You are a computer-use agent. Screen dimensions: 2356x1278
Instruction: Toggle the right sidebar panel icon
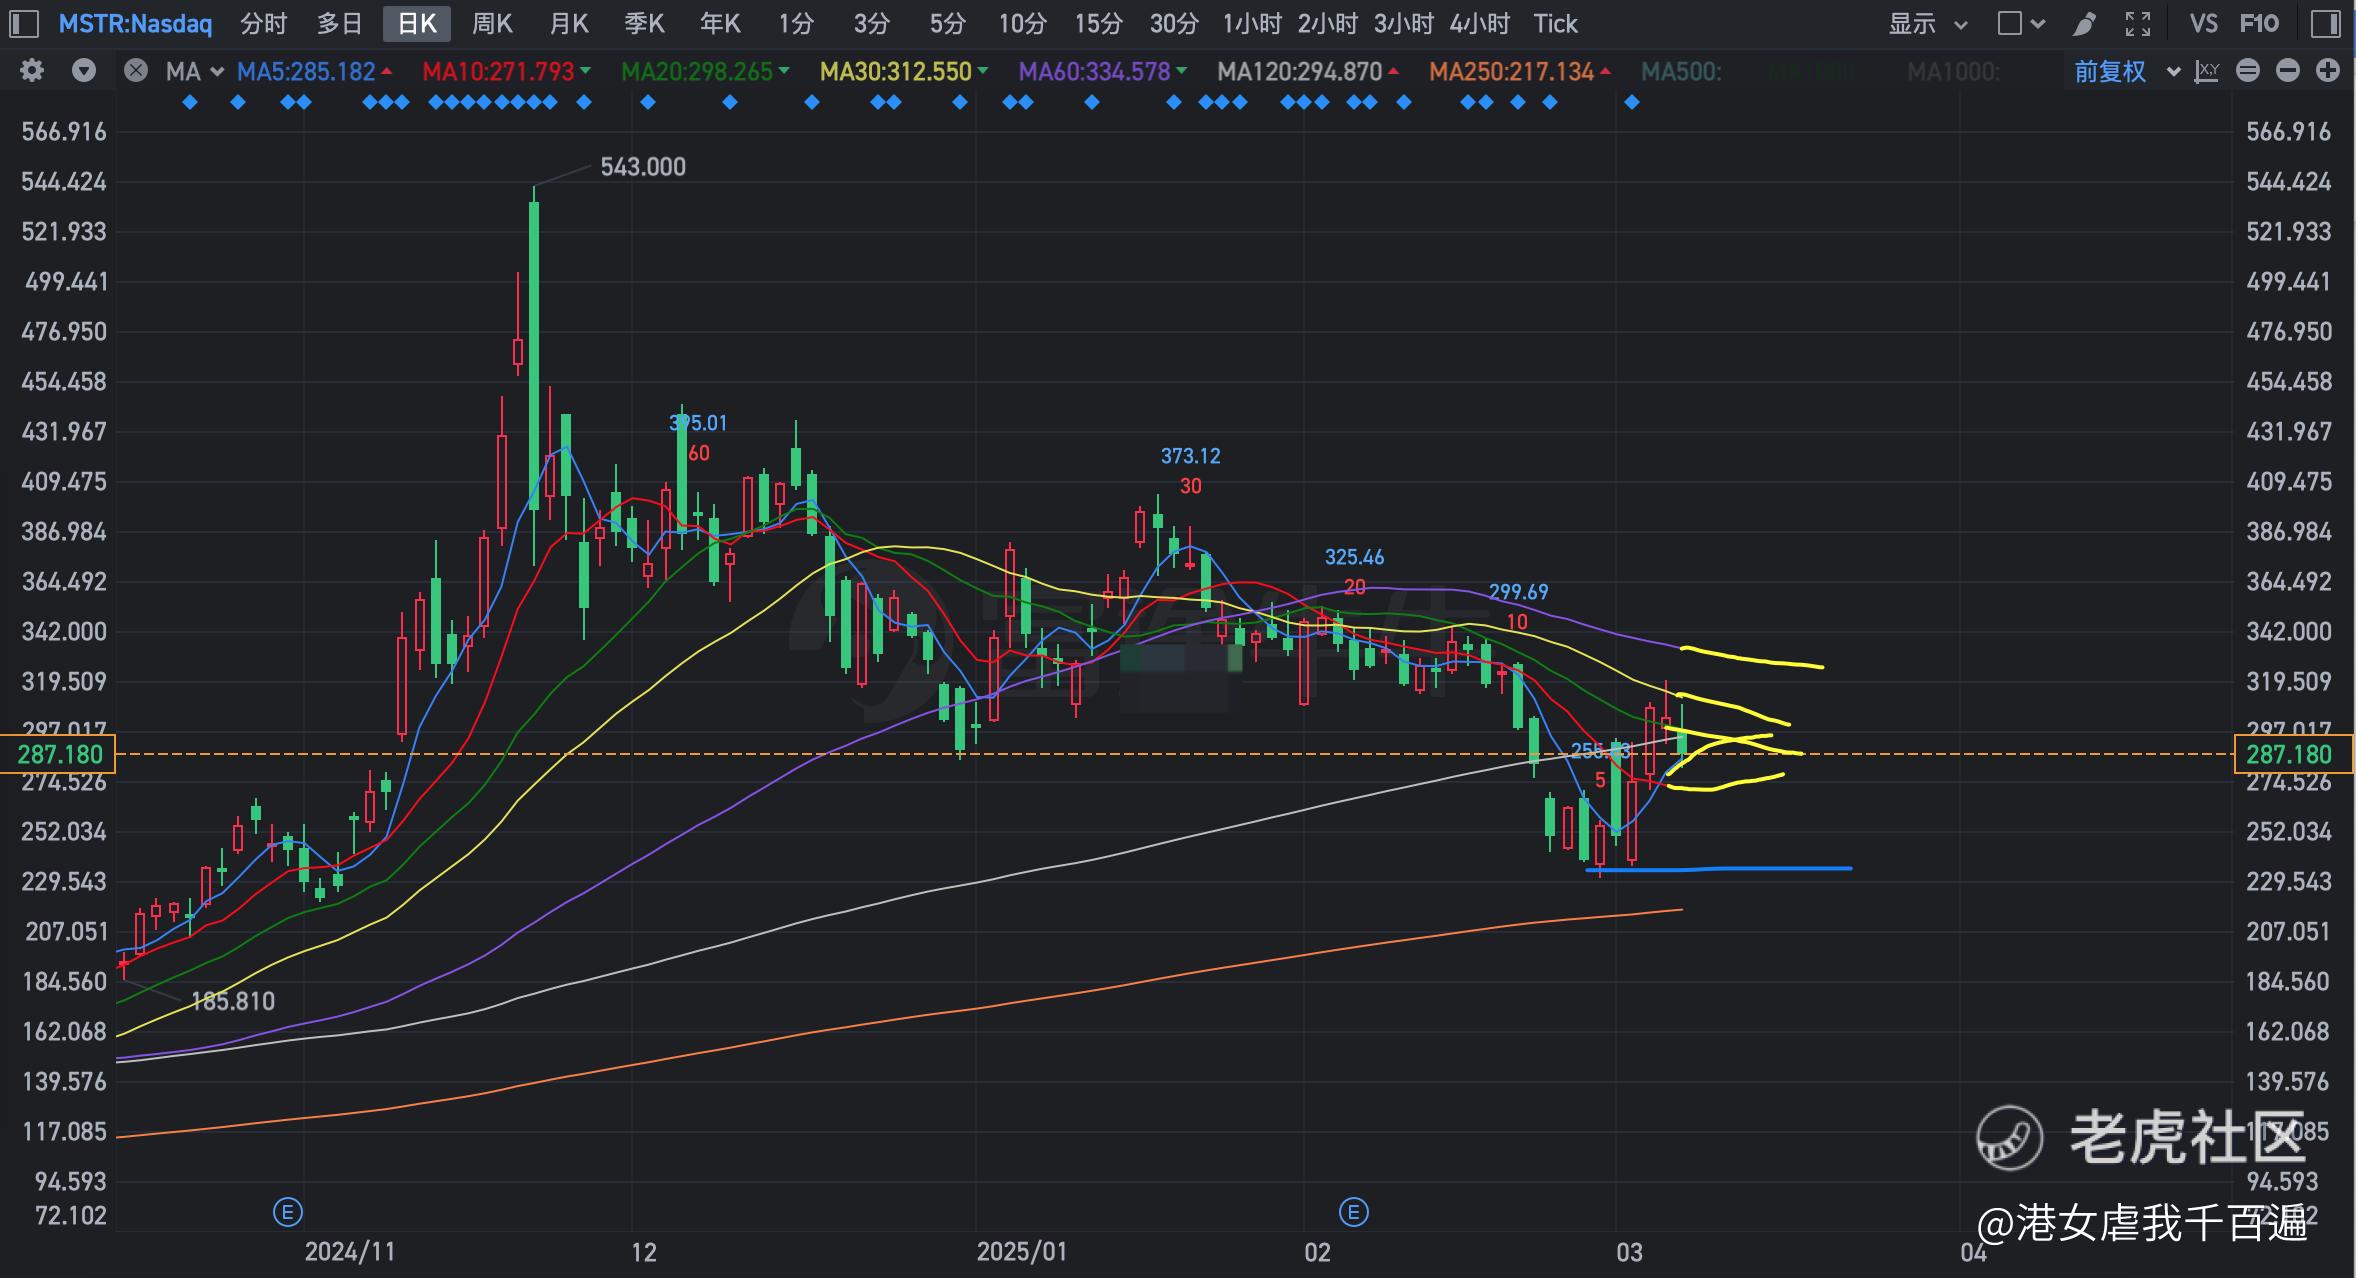coord(2326,23)
